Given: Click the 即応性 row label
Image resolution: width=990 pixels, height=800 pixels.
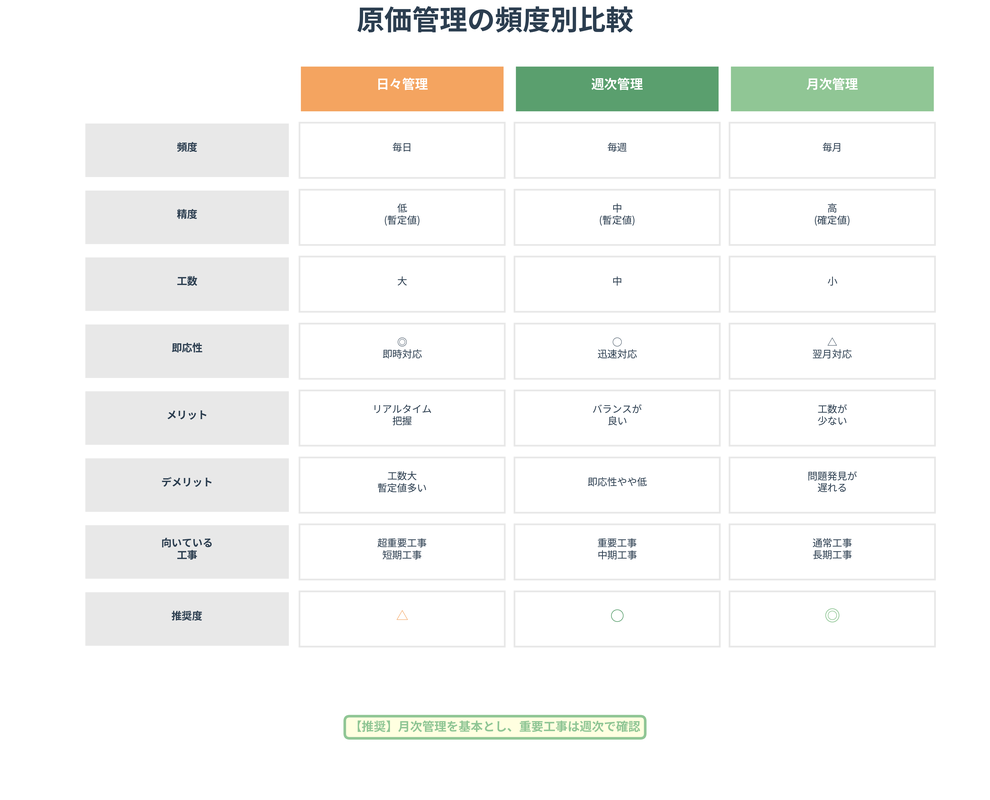Looking at the screenshot, I should click(x=187, y=351).
